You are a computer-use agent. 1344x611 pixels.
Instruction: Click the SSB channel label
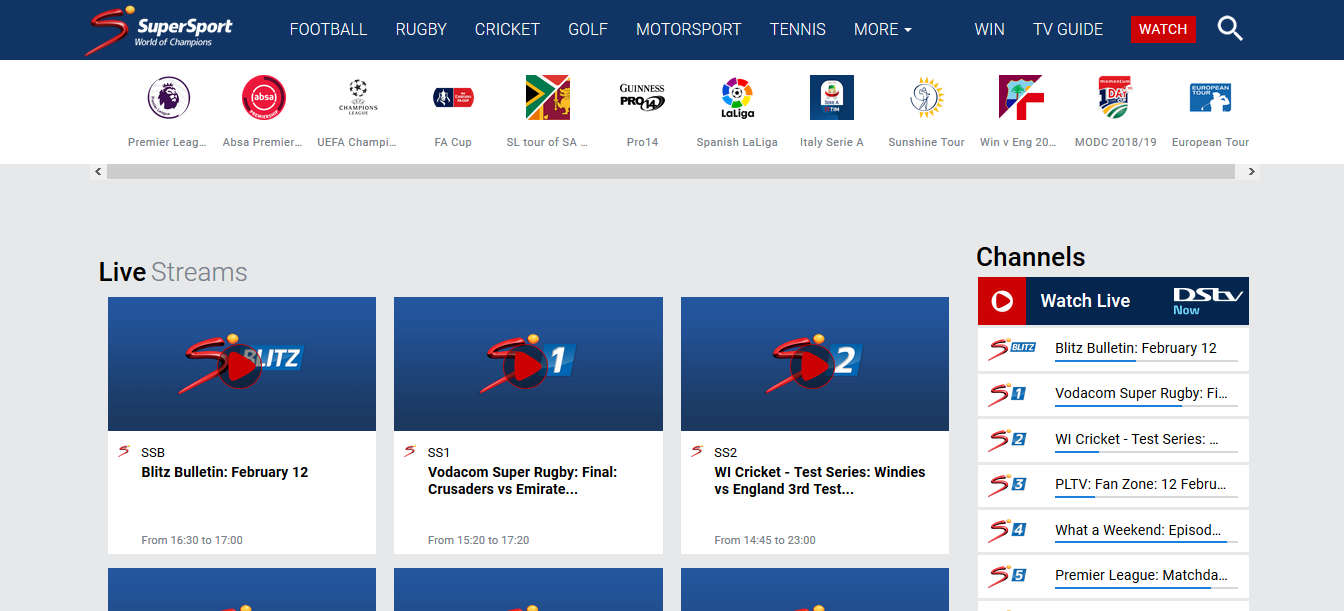pos(153,453)
